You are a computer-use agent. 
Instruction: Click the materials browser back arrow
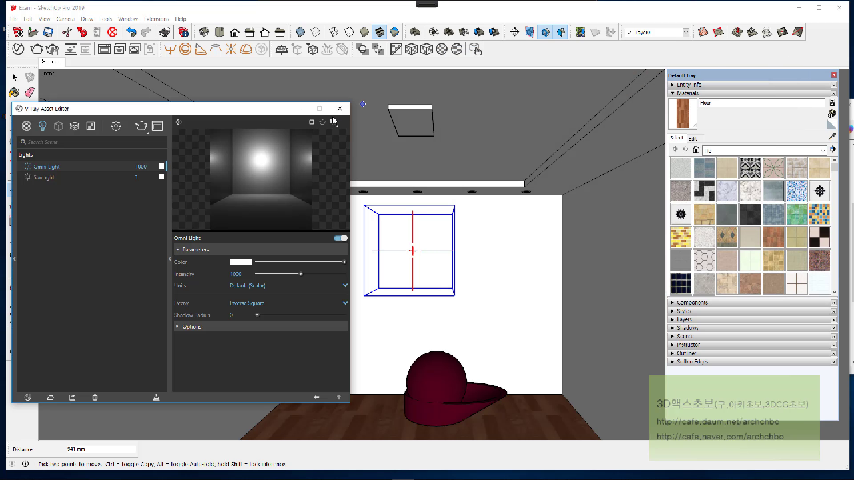point(675,149)
